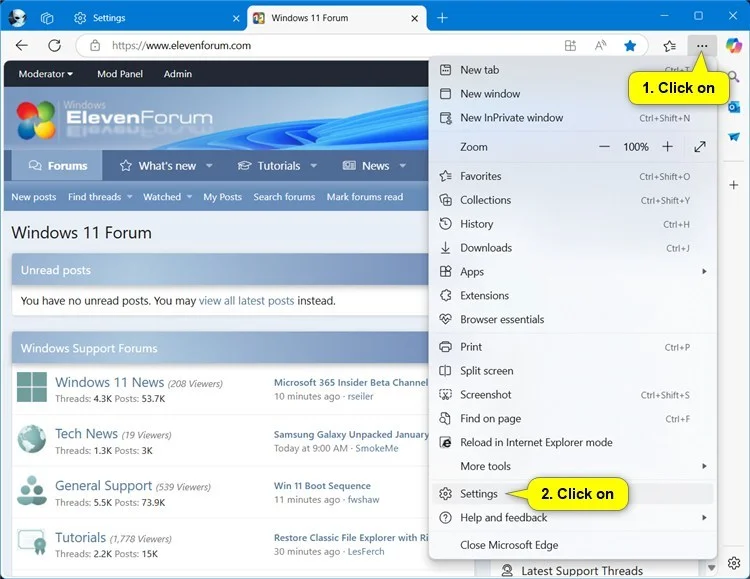The width and height of the screenshot is (750, 579).
Task: Enter full screen from Zoom row
Action: (x=700, y=147)
